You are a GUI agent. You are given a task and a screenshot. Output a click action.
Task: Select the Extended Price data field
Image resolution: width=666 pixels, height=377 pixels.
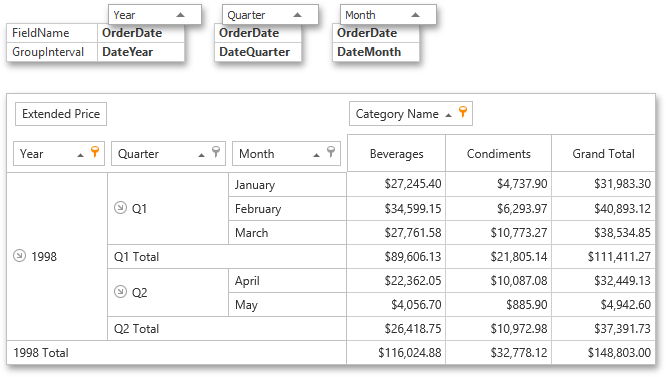[x=61, y=114]
